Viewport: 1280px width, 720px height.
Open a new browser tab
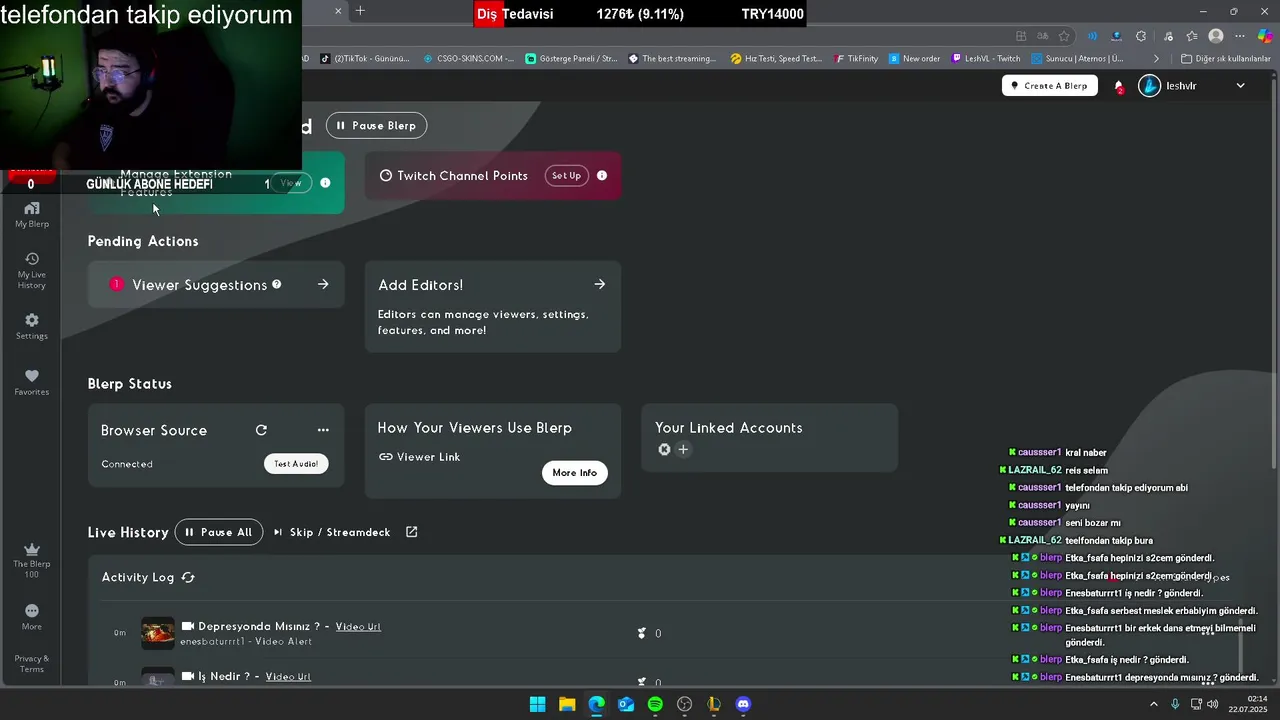tap(360, 11)
